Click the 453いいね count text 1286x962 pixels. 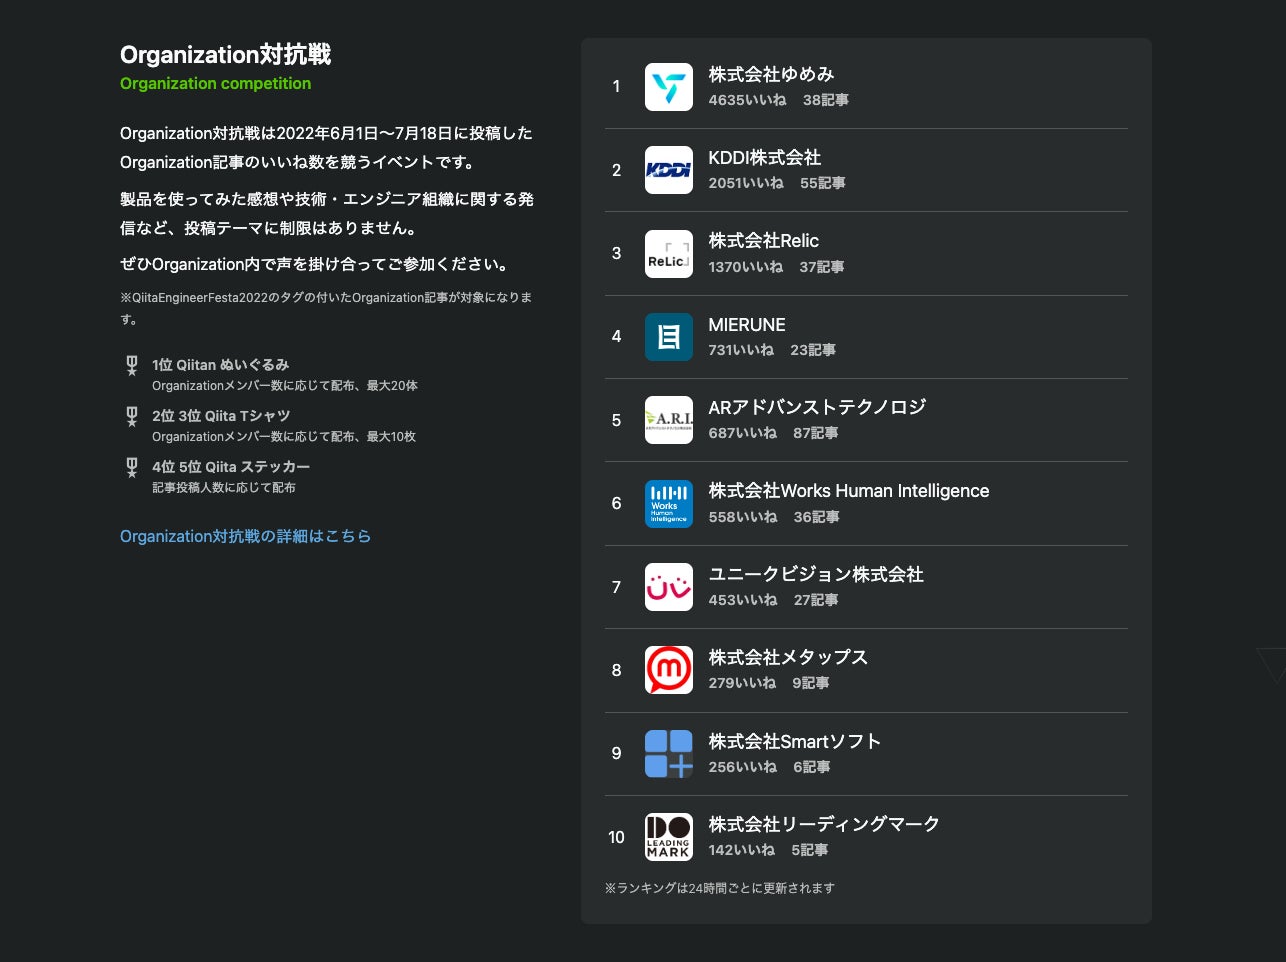point(743,600)
